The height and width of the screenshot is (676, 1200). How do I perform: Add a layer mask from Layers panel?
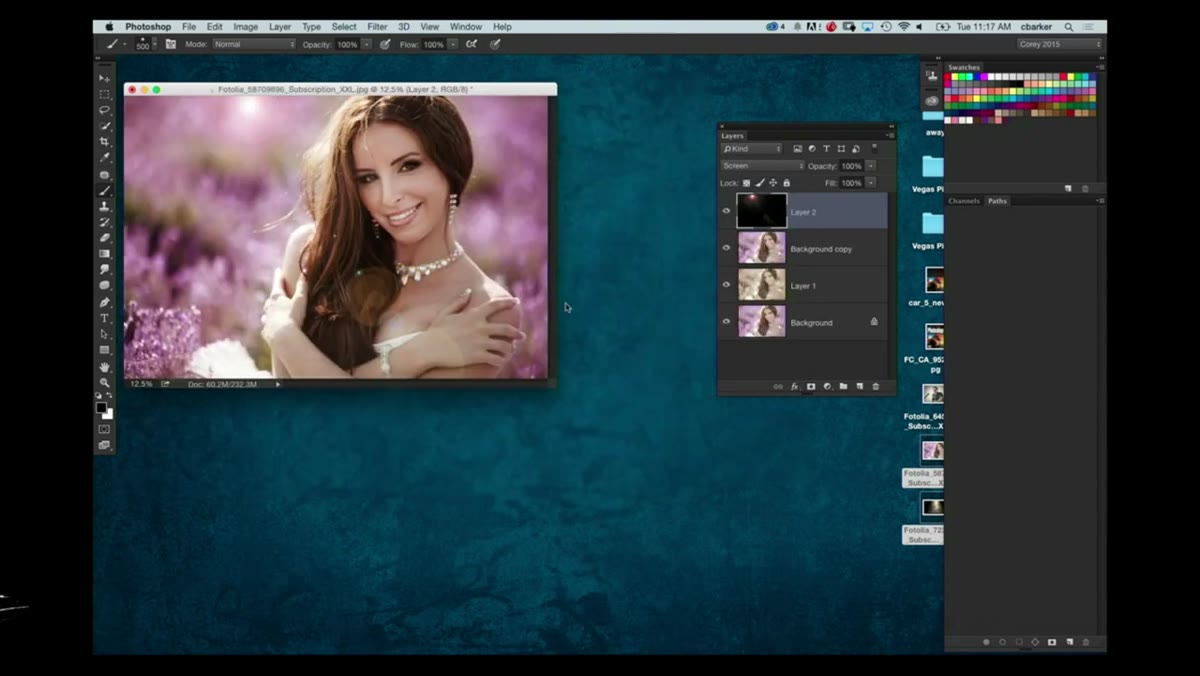[x=811, y=386]
